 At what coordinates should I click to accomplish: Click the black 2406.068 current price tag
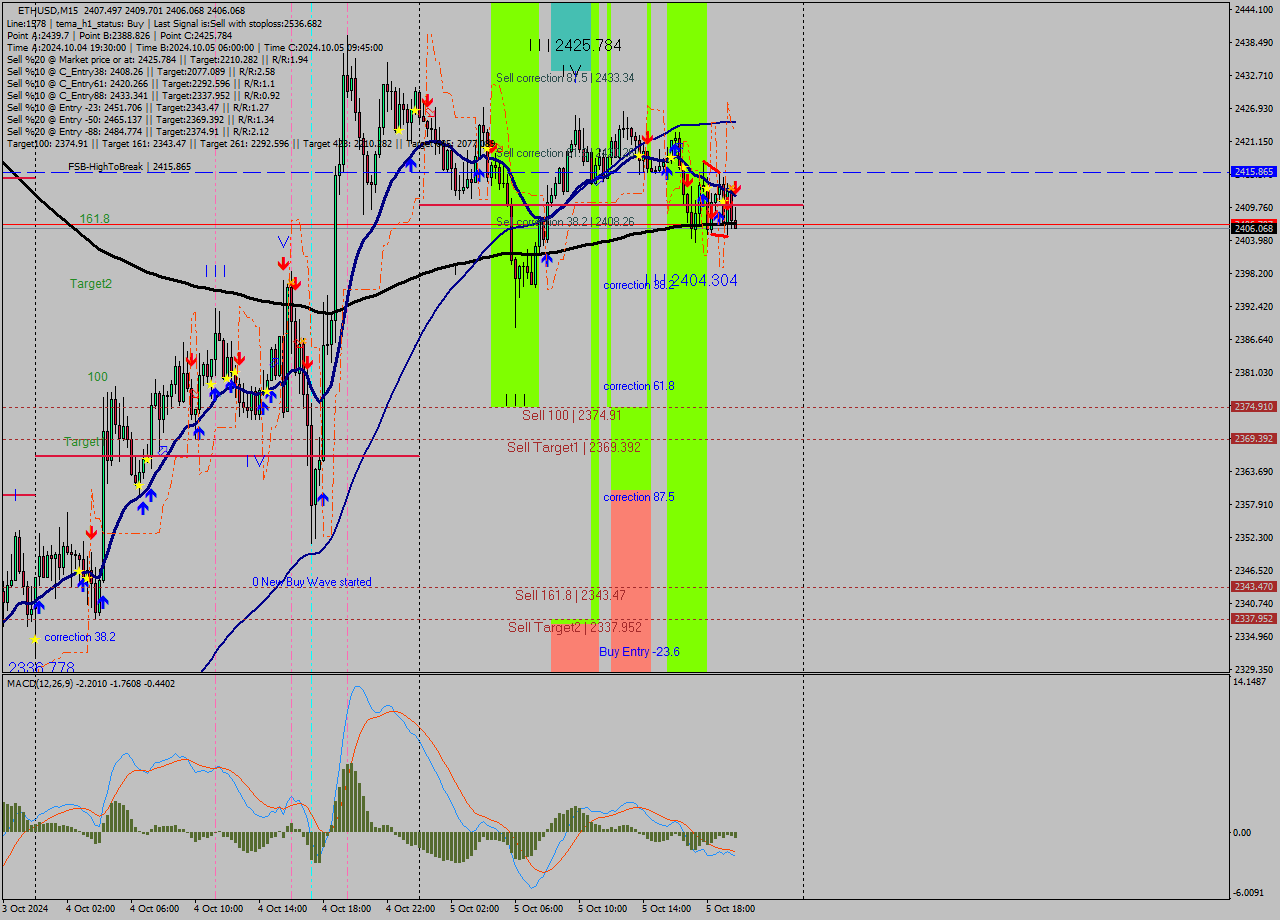pyautogui.click(x=1253, y=228)
